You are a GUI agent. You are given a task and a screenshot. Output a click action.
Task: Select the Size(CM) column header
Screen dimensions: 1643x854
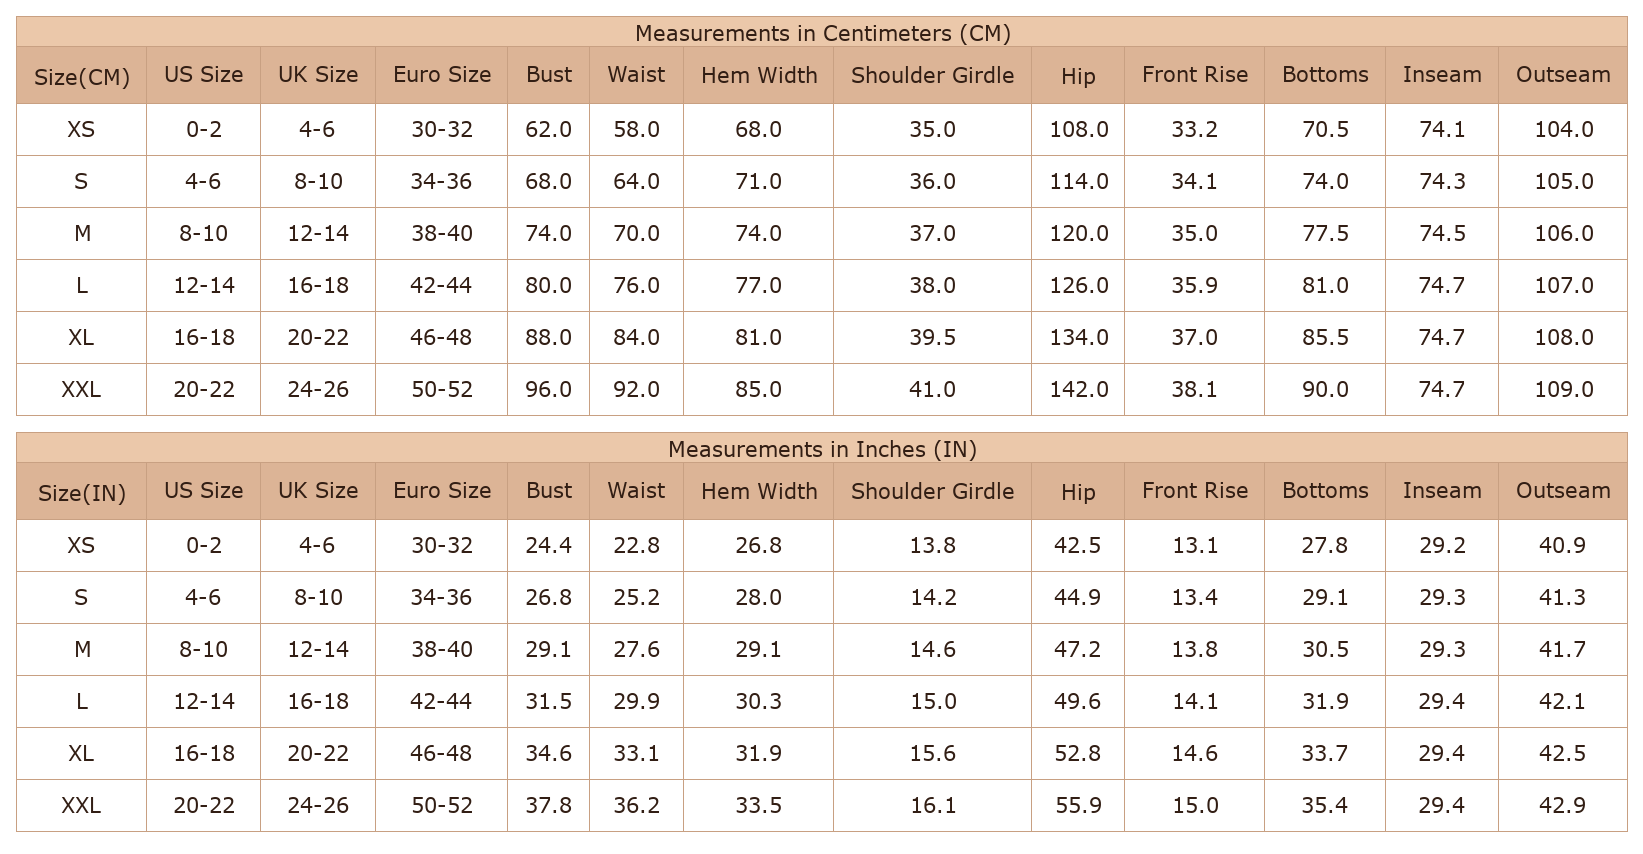(x=81, y=76)
